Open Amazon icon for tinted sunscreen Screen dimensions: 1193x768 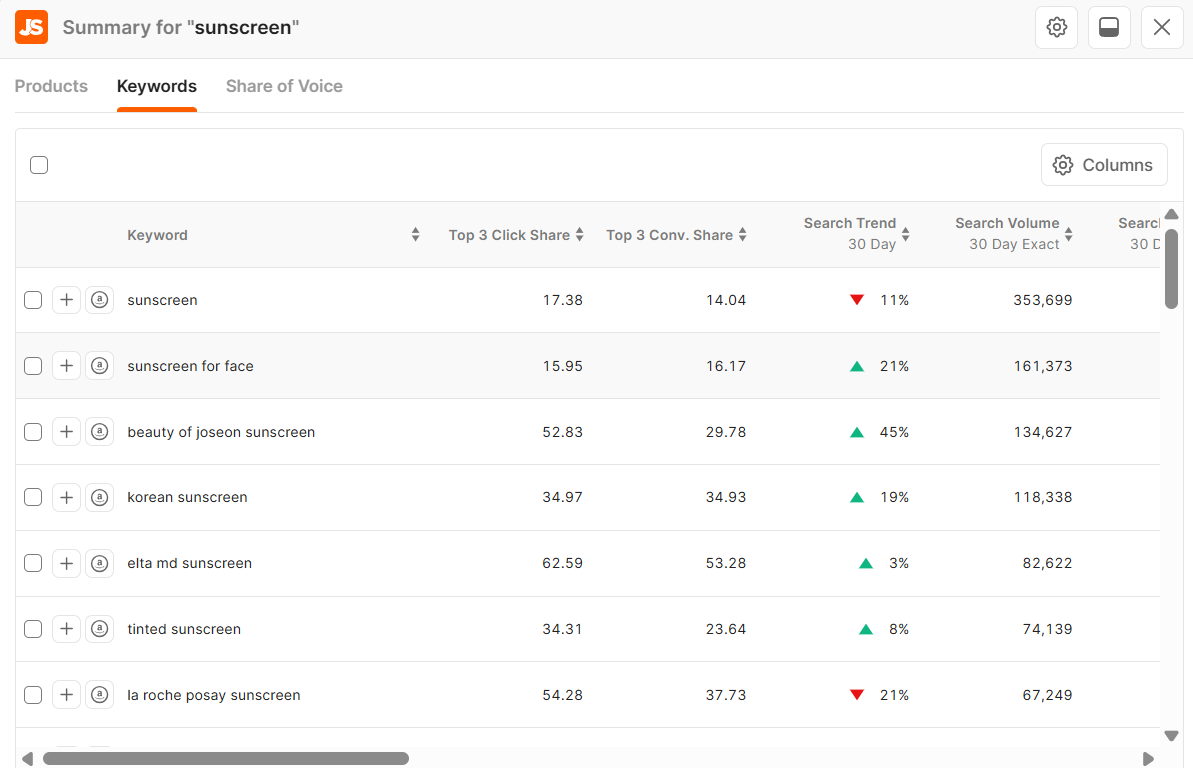tap(99, 629)
